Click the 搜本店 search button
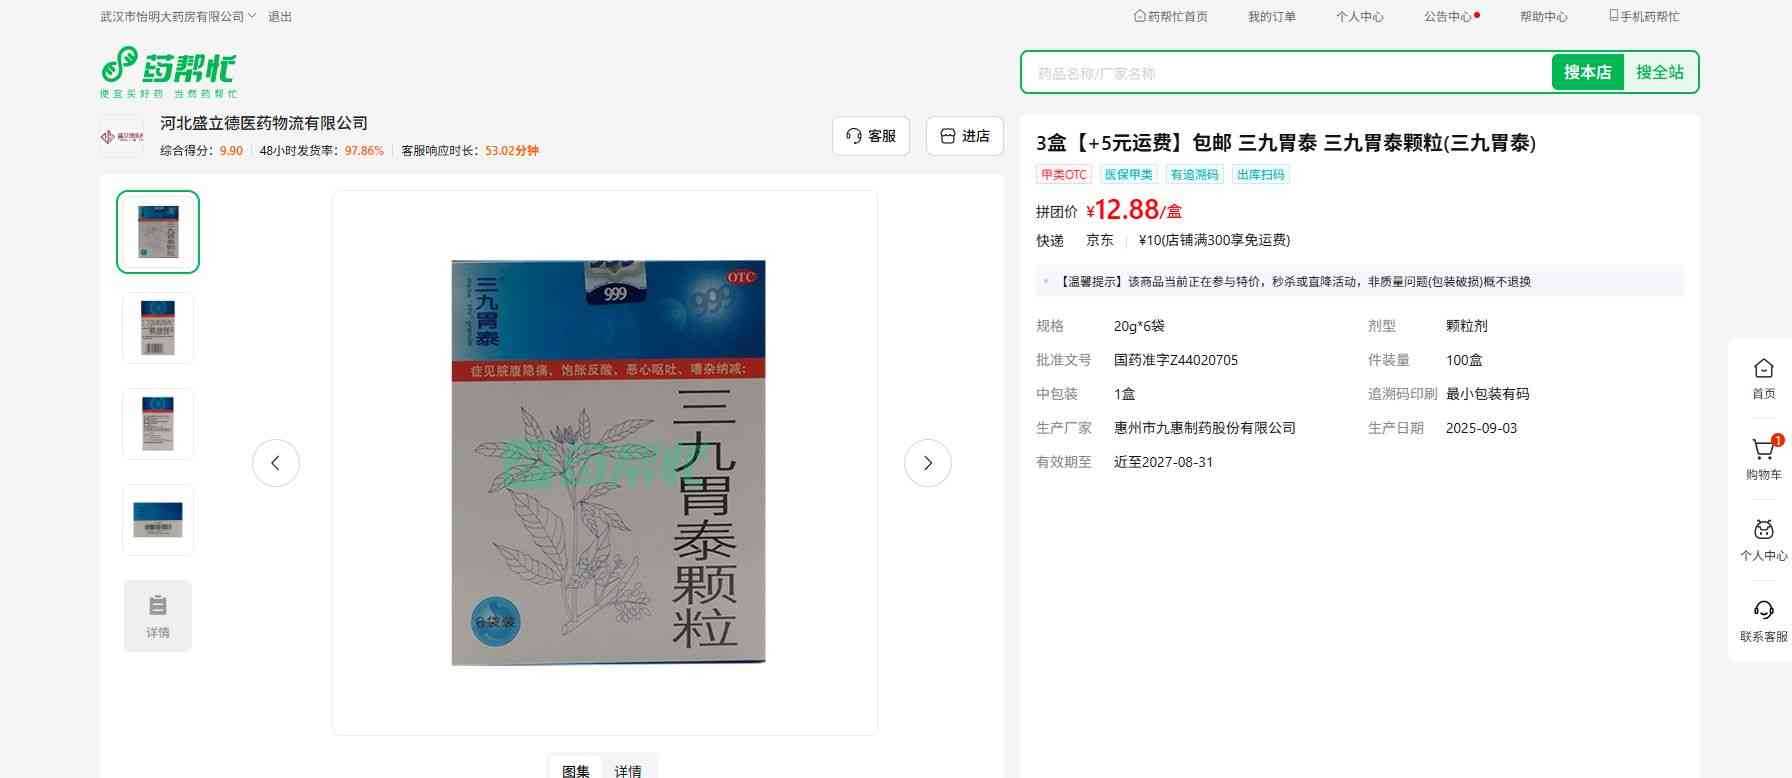Viewport: 1792px width, 778px height. point(1587,72)
